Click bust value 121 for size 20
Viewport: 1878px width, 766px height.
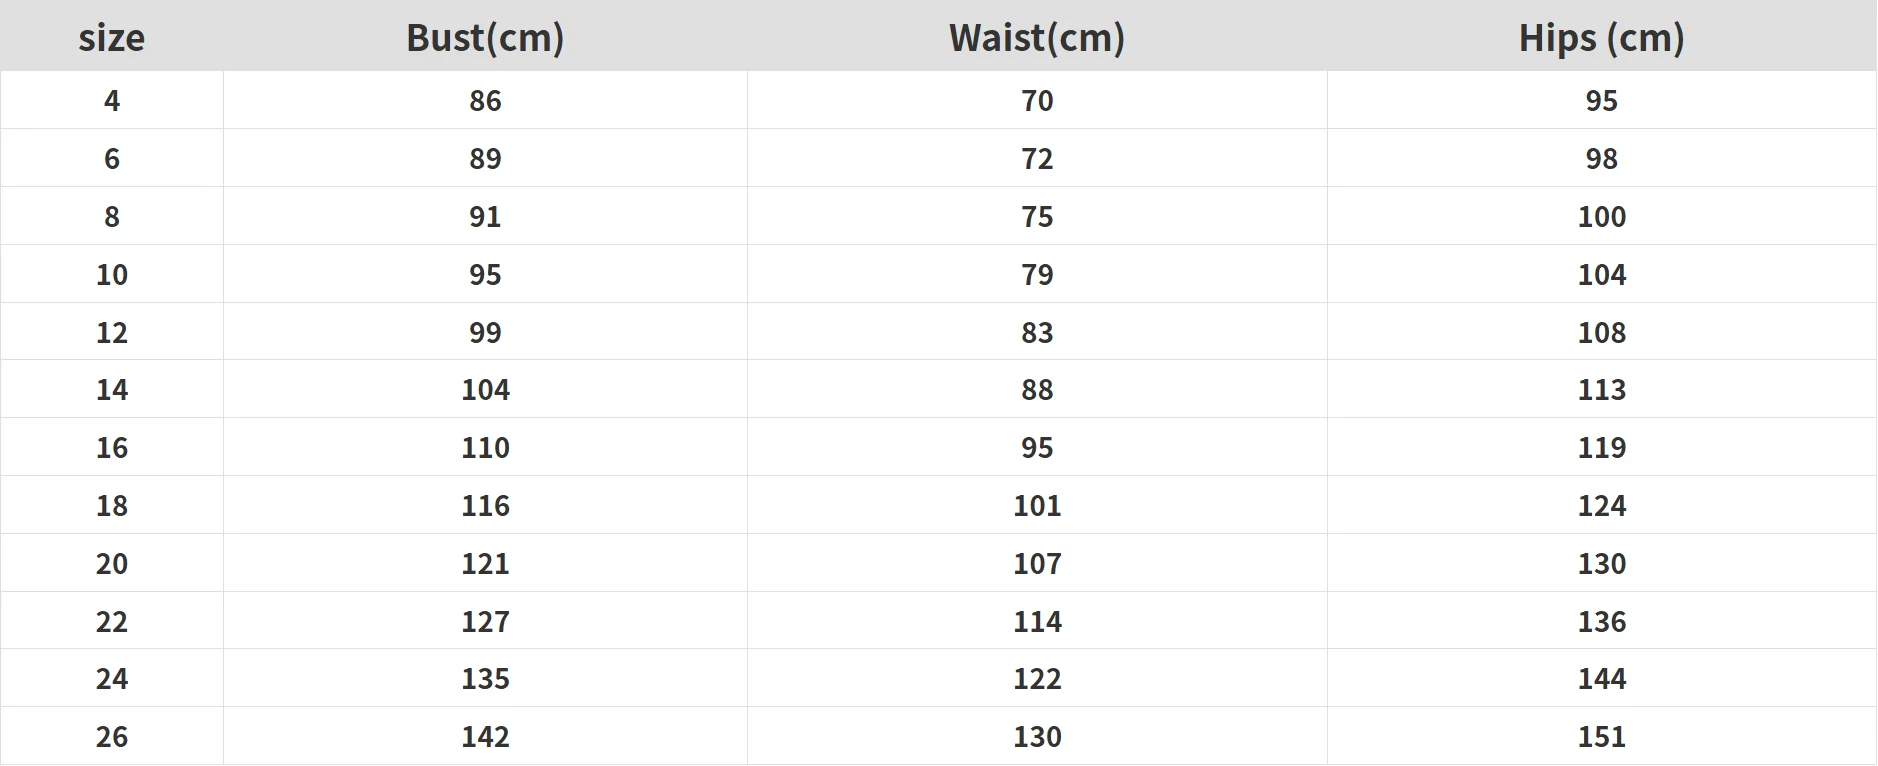(485, 563)
